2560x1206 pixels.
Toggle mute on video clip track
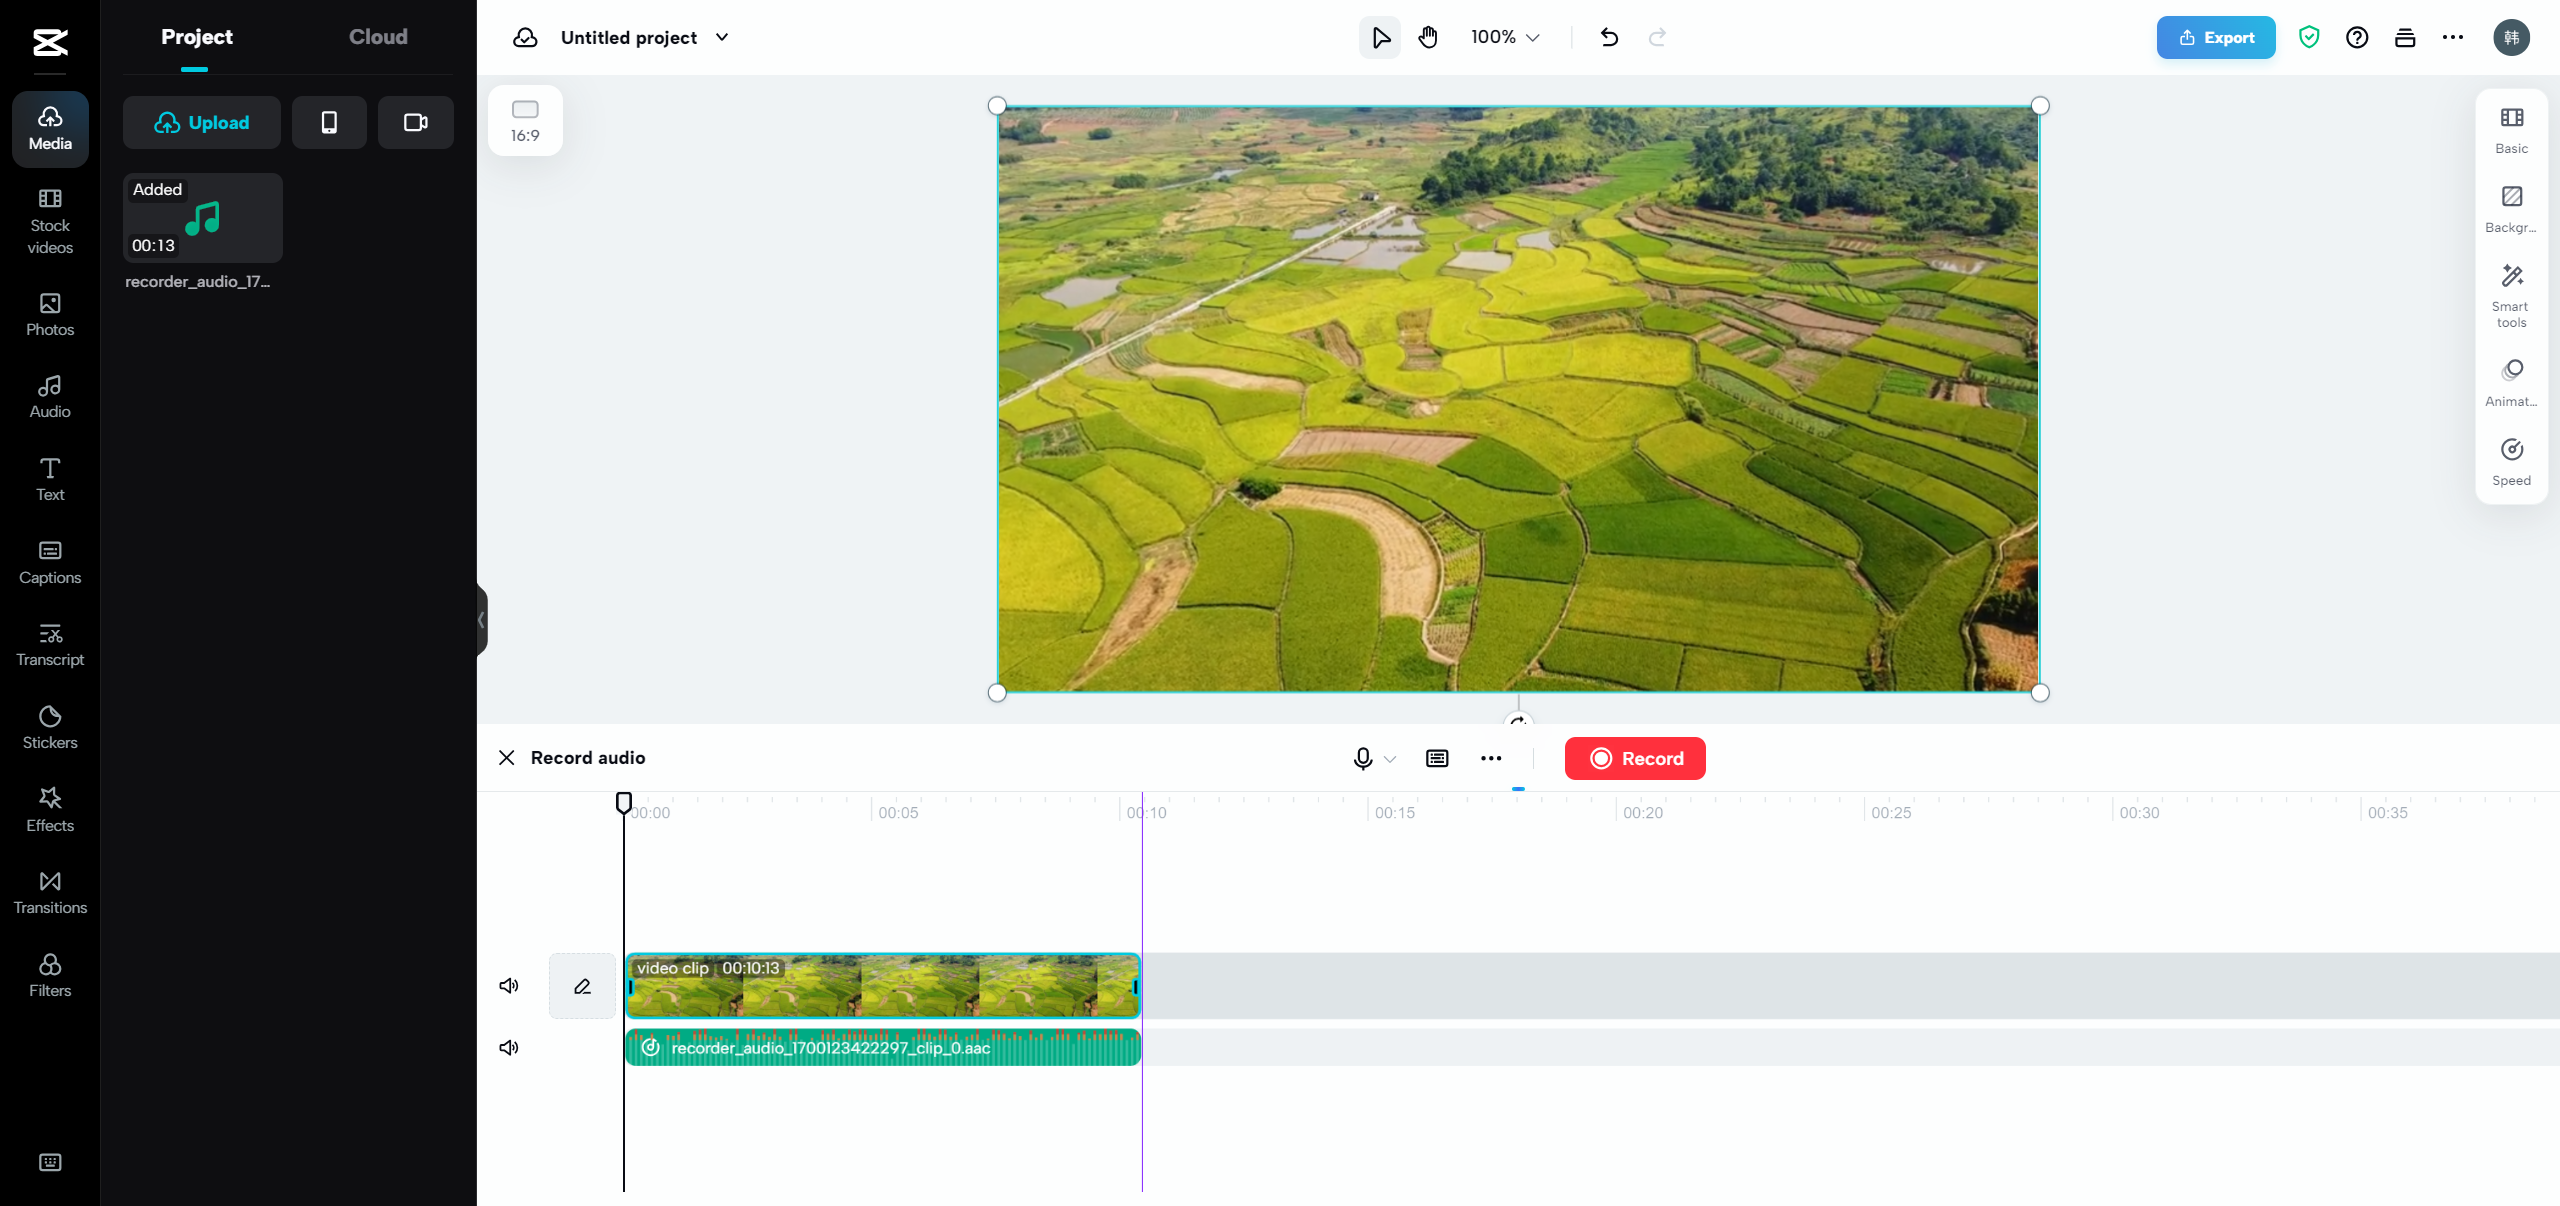click(509, 984)
